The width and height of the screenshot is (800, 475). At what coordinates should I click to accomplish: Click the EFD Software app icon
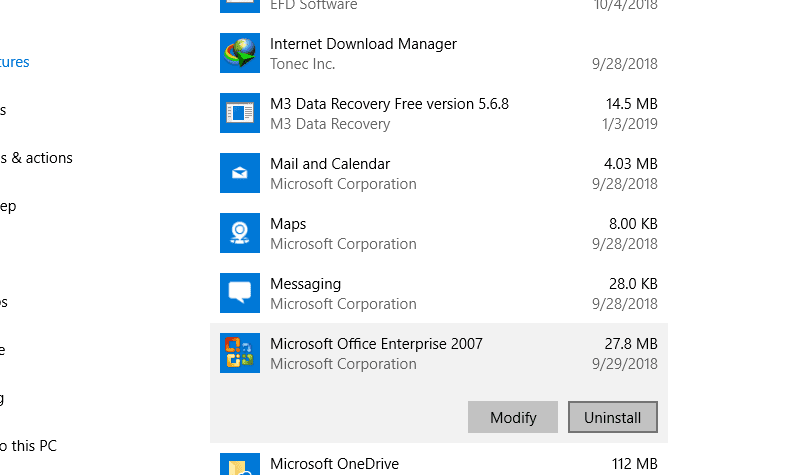click(x=240, y=6)
